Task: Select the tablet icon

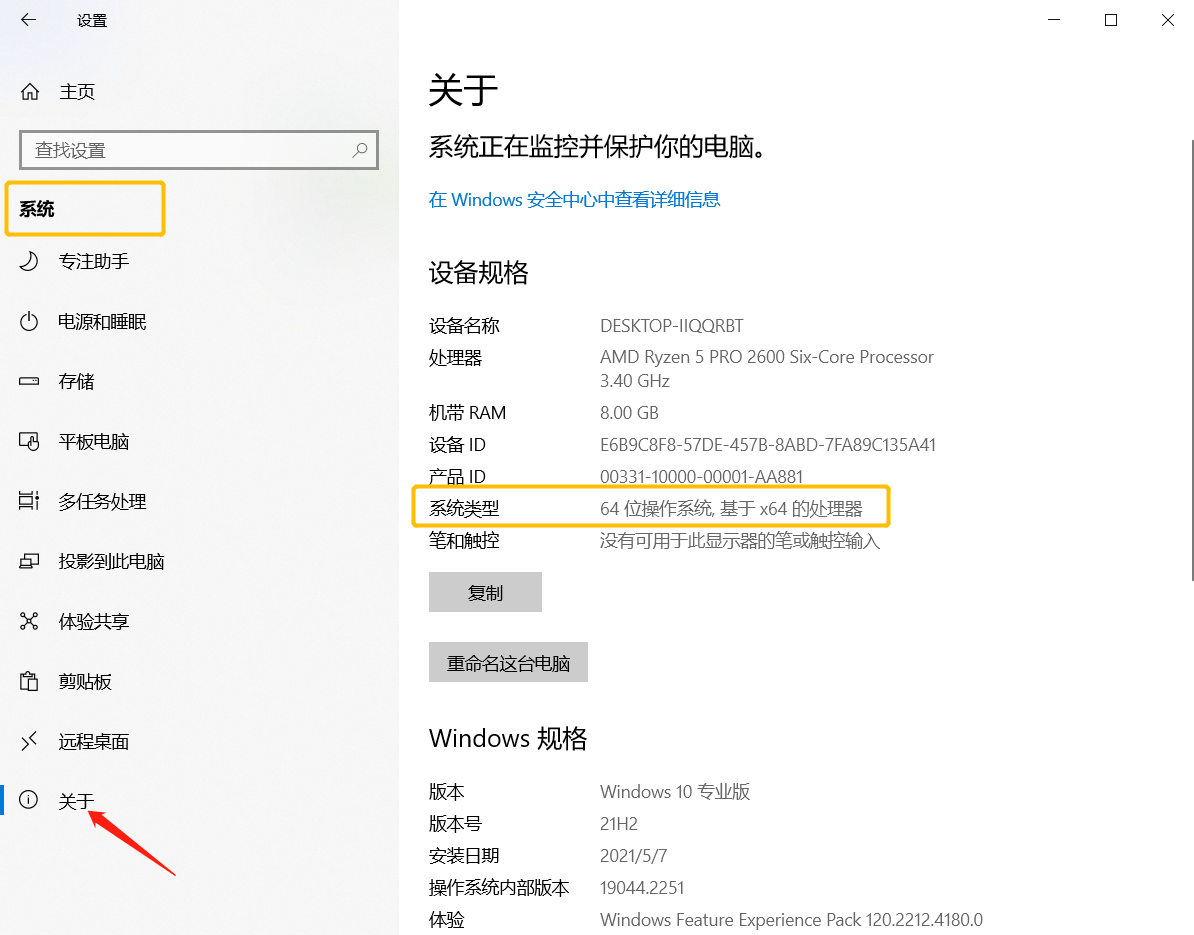Action: [x=29, y=441]
